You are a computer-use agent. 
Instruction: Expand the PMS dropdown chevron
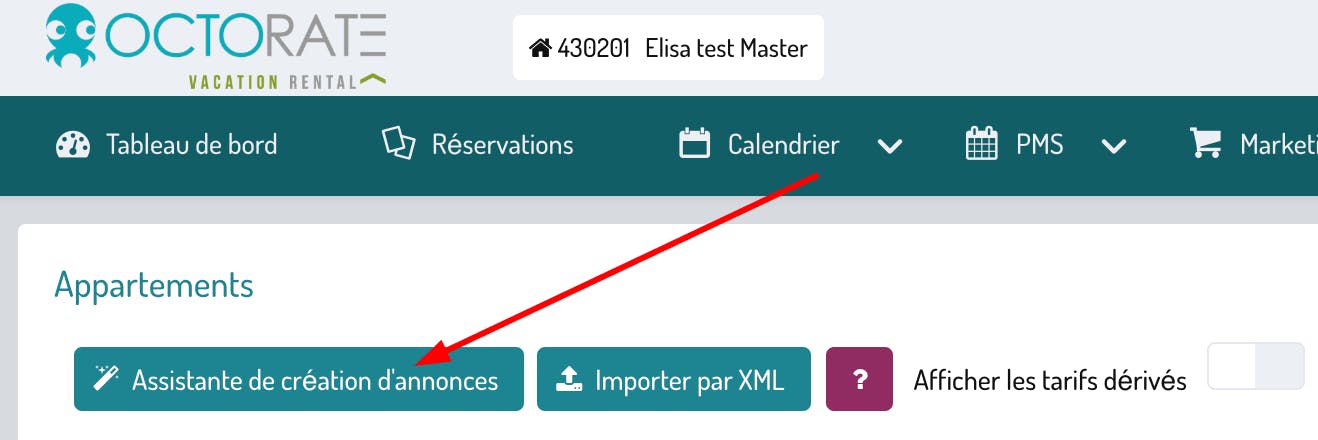1114,146
